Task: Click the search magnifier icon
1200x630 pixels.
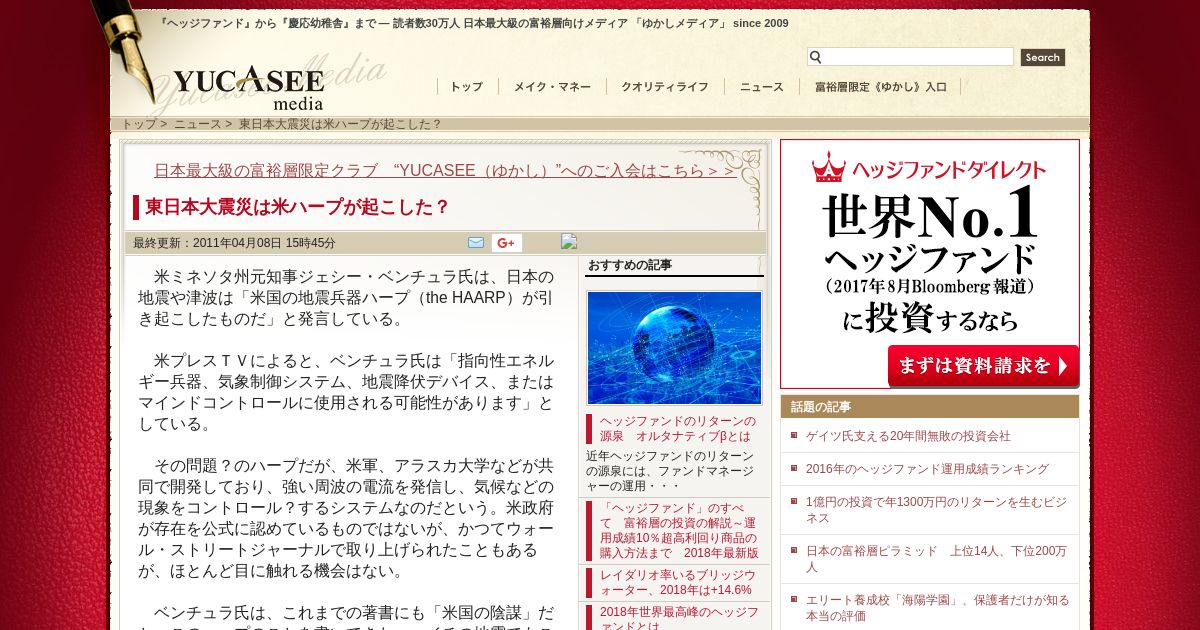Action: pyautogui.click(x=815, y=57)
